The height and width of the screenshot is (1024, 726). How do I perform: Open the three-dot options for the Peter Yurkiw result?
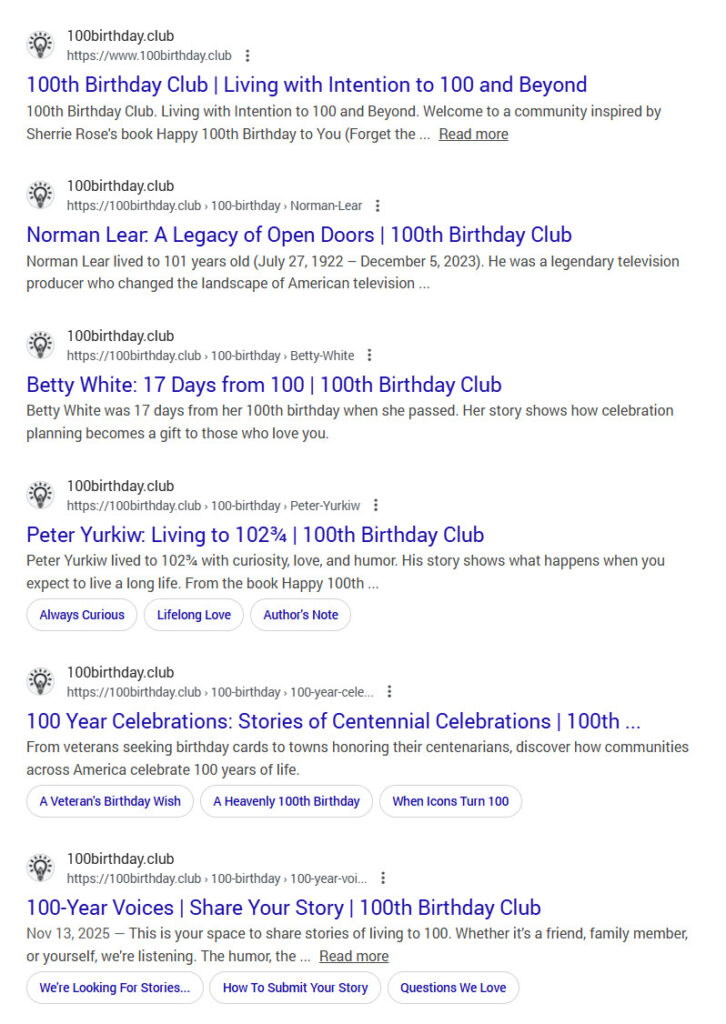pyautogui.click(x=376, y=505)
